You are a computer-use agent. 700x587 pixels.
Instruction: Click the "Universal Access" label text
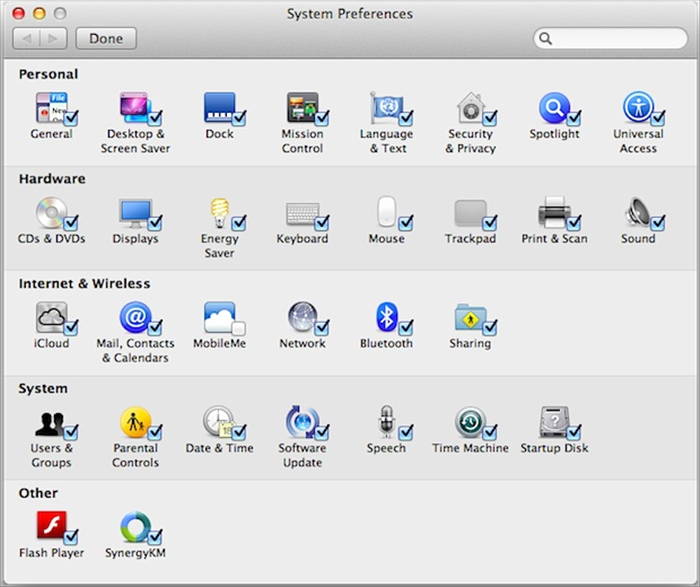point(638,141)
